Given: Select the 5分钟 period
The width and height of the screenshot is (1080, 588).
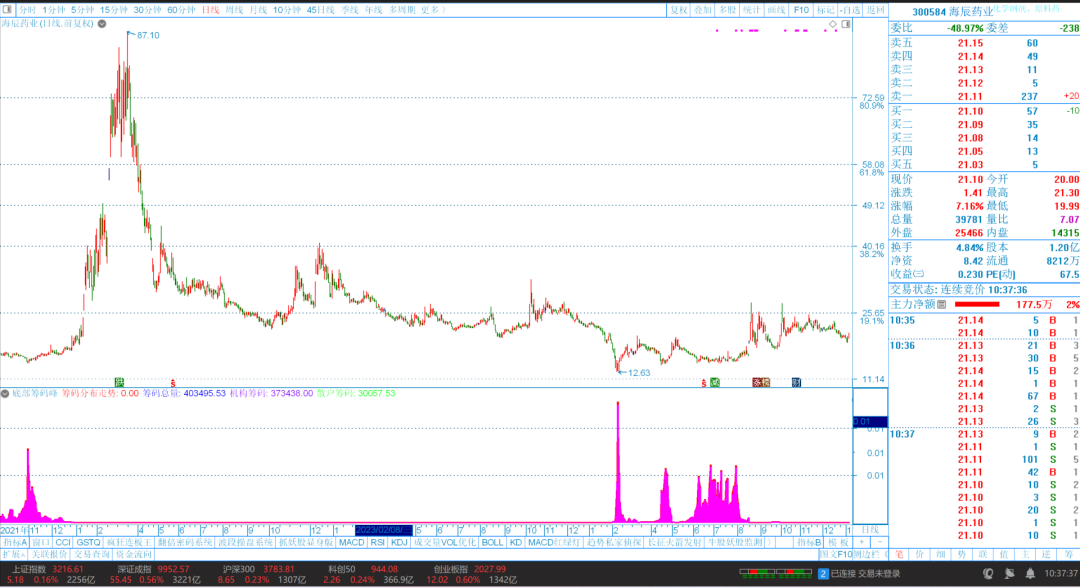Looking at the screenshot, I should (83, 10).
